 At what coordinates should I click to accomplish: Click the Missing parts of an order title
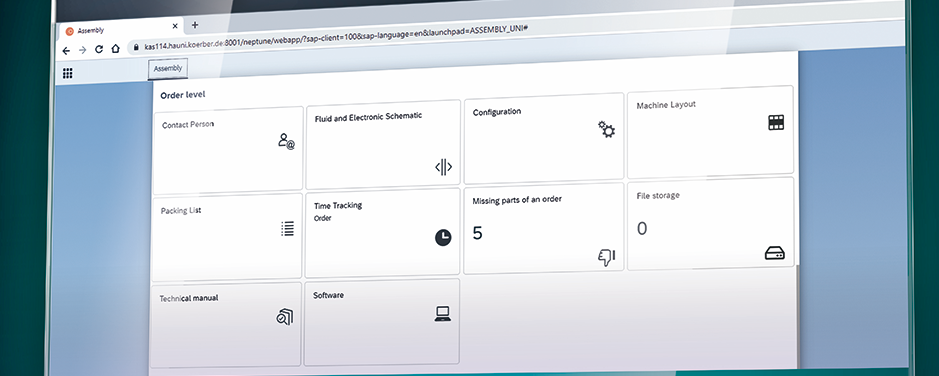pos(517,199)
